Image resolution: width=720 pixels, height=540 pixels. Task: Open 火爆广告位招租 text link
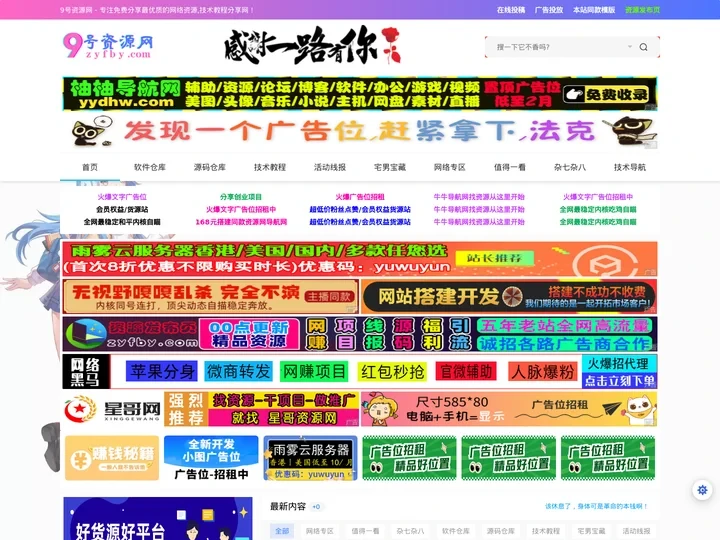tap(360, 197)
